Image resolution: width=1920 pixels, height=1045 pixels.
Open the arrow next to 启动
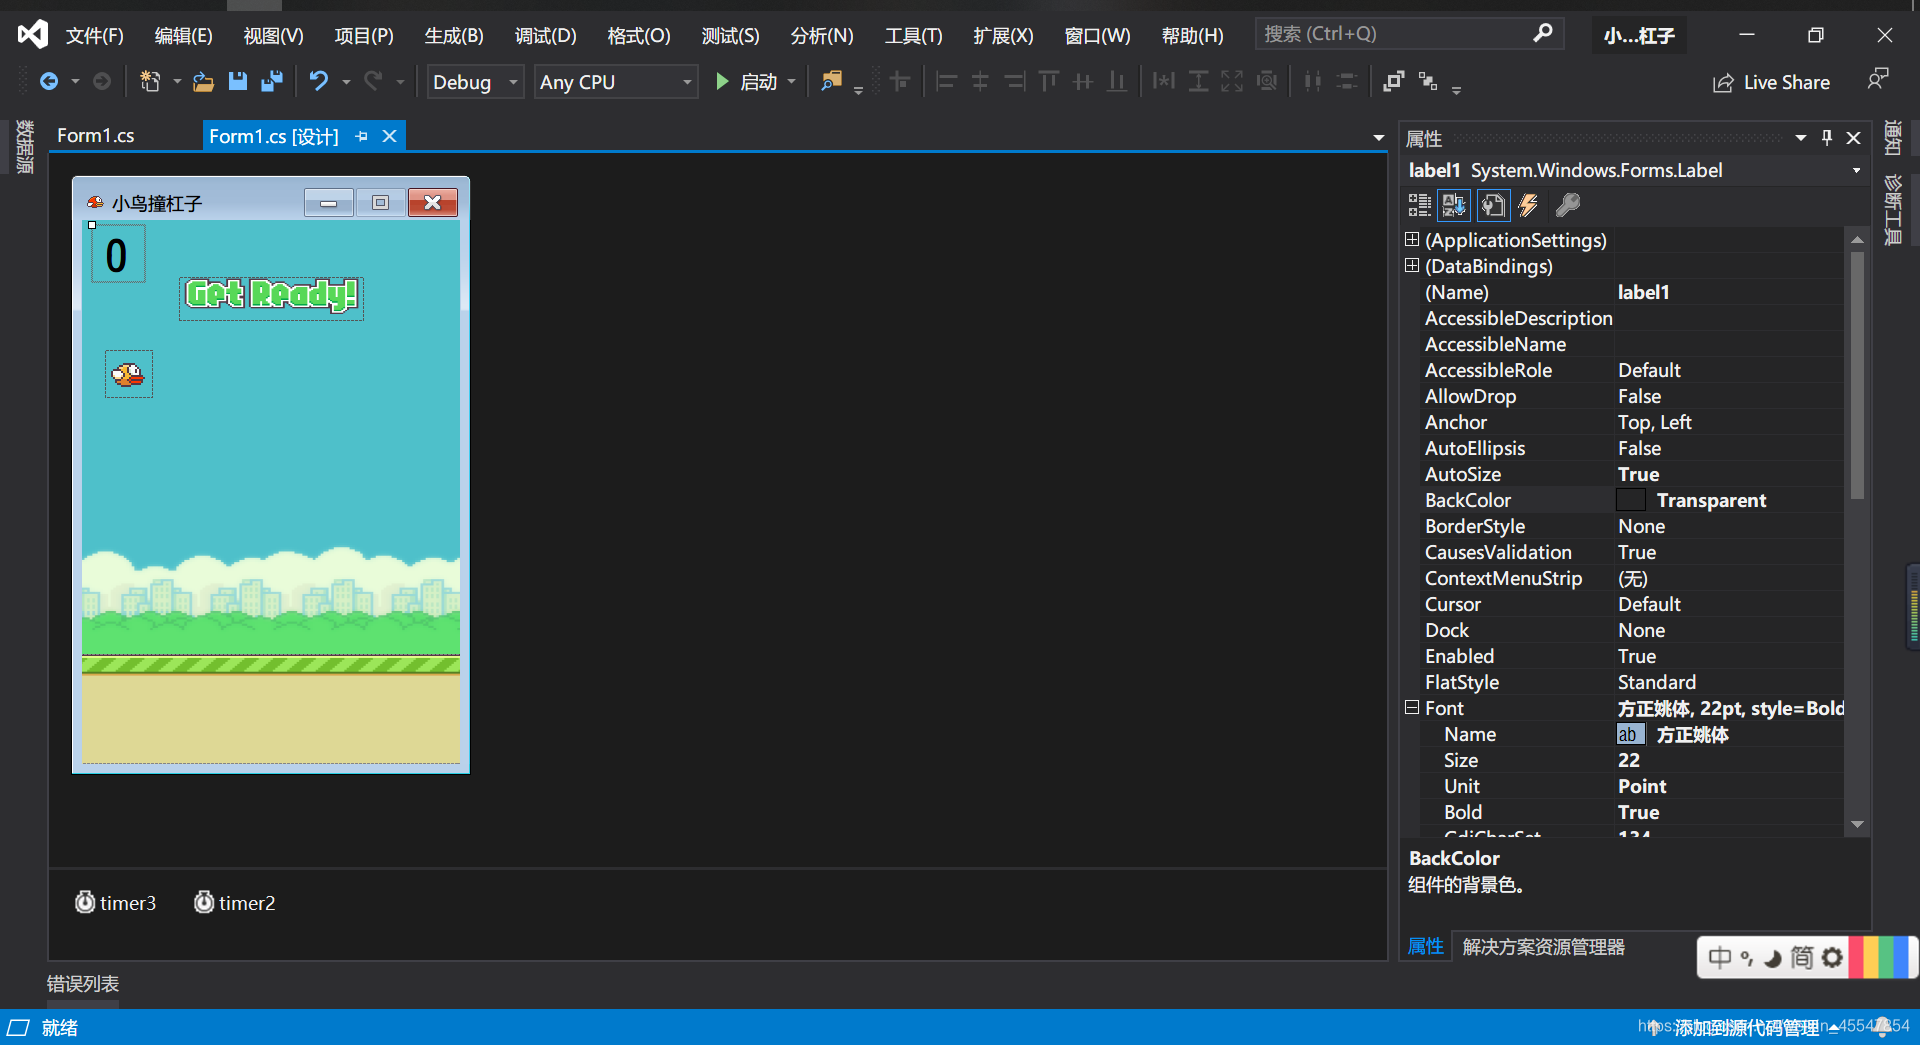click(792, 81)
